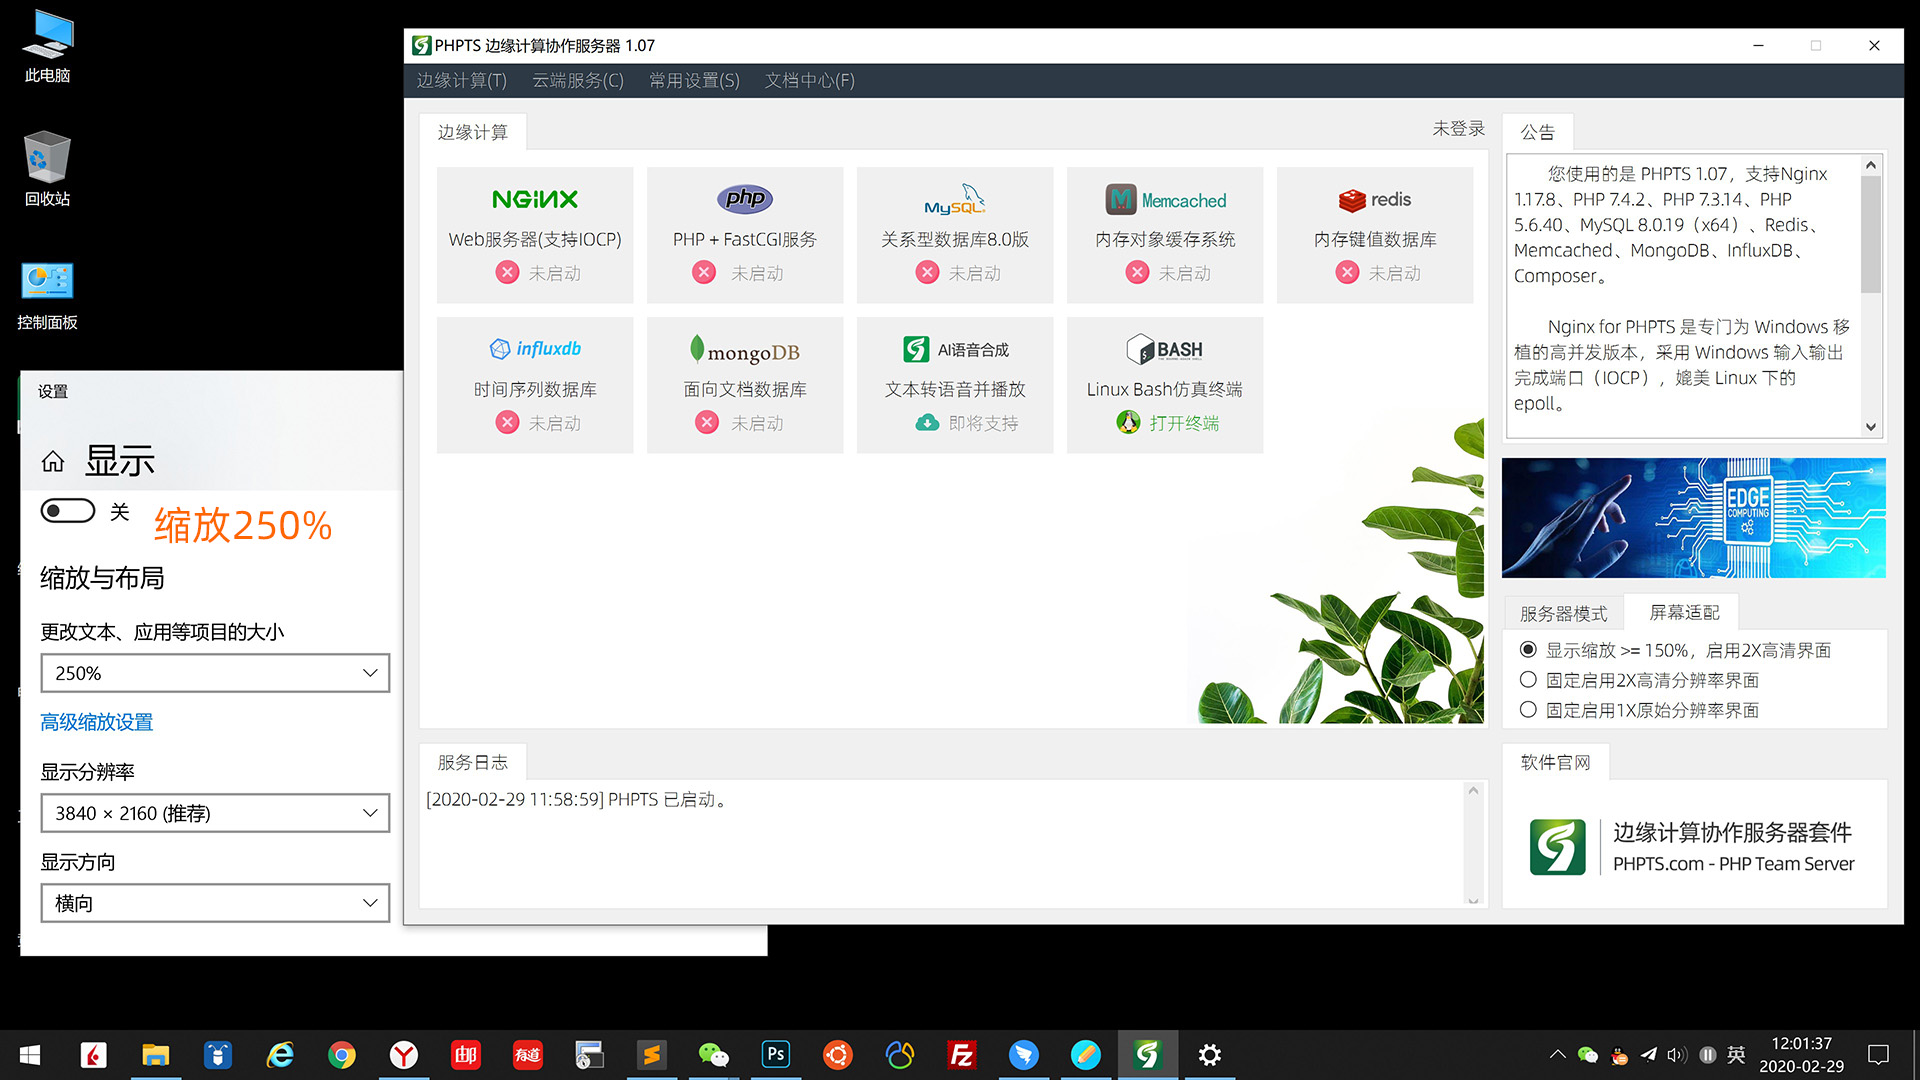Viewport: 1920px width, 1080px height.
Task: Click the redis logo icon
Action: point(1375,200)
